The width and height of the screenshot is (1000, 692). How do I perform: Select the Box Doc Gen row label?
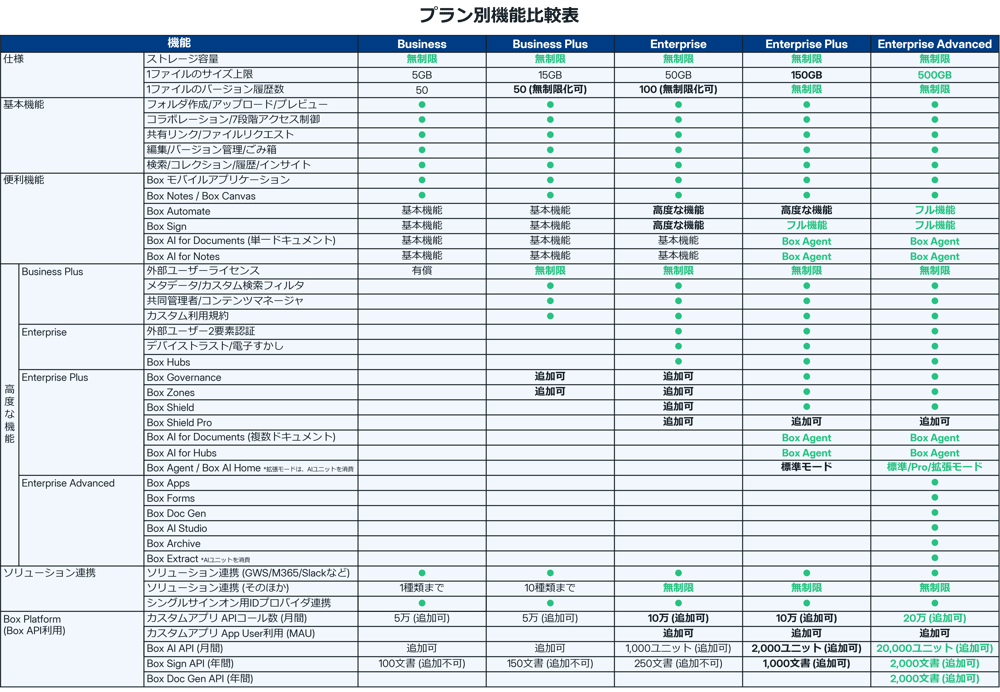point(176,513)
